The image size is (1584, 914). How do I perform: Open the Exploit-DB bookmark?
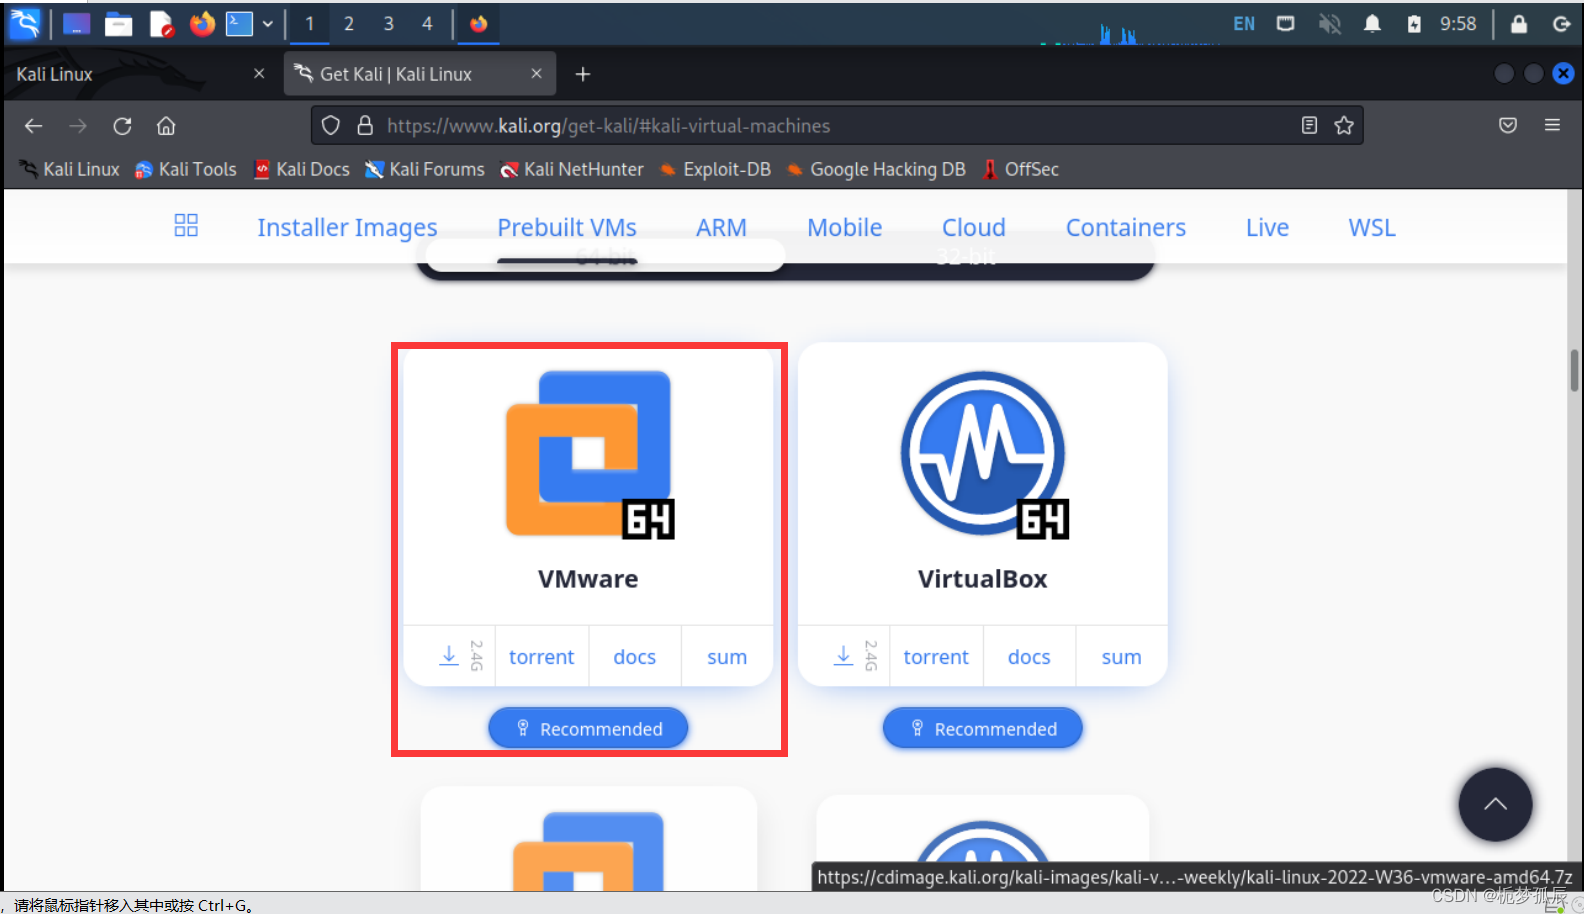point(715,170)
